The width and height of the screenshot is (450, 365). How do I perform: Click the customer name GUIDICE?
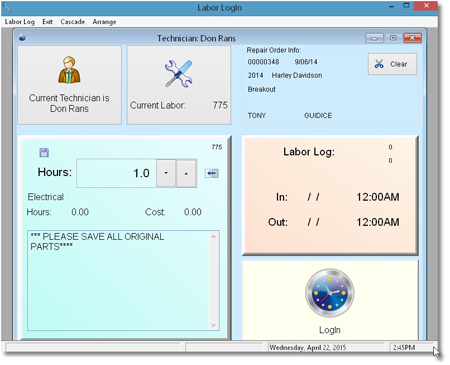318,116
